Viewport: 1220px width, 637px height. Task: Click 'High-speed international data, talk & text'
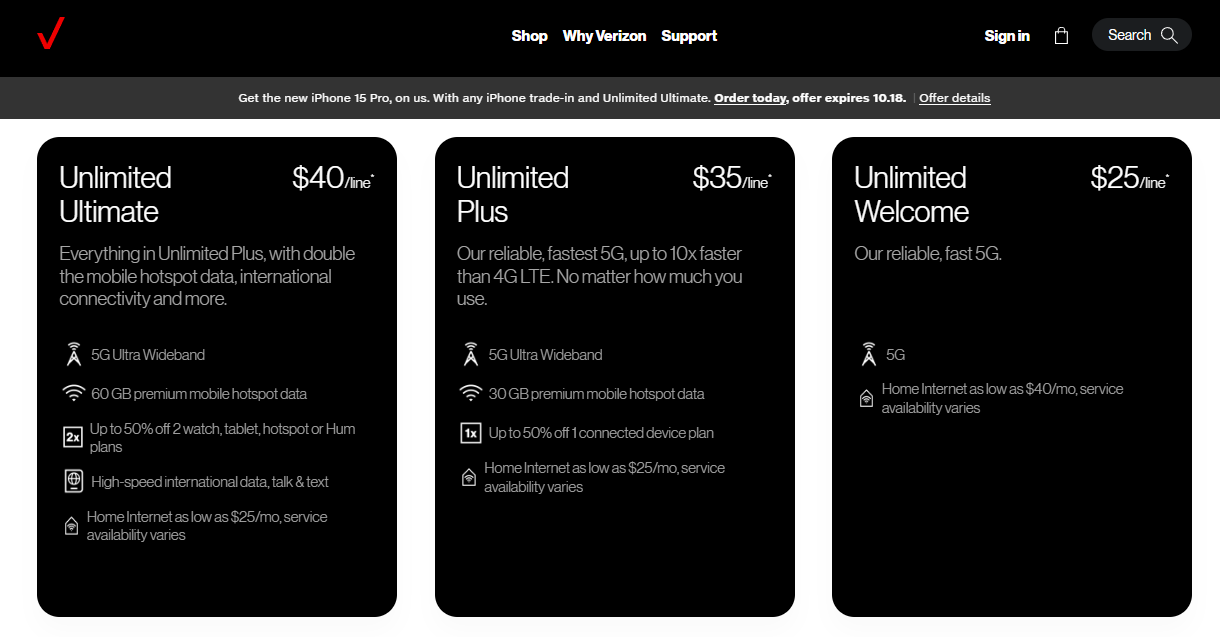[x=210, y=482]
